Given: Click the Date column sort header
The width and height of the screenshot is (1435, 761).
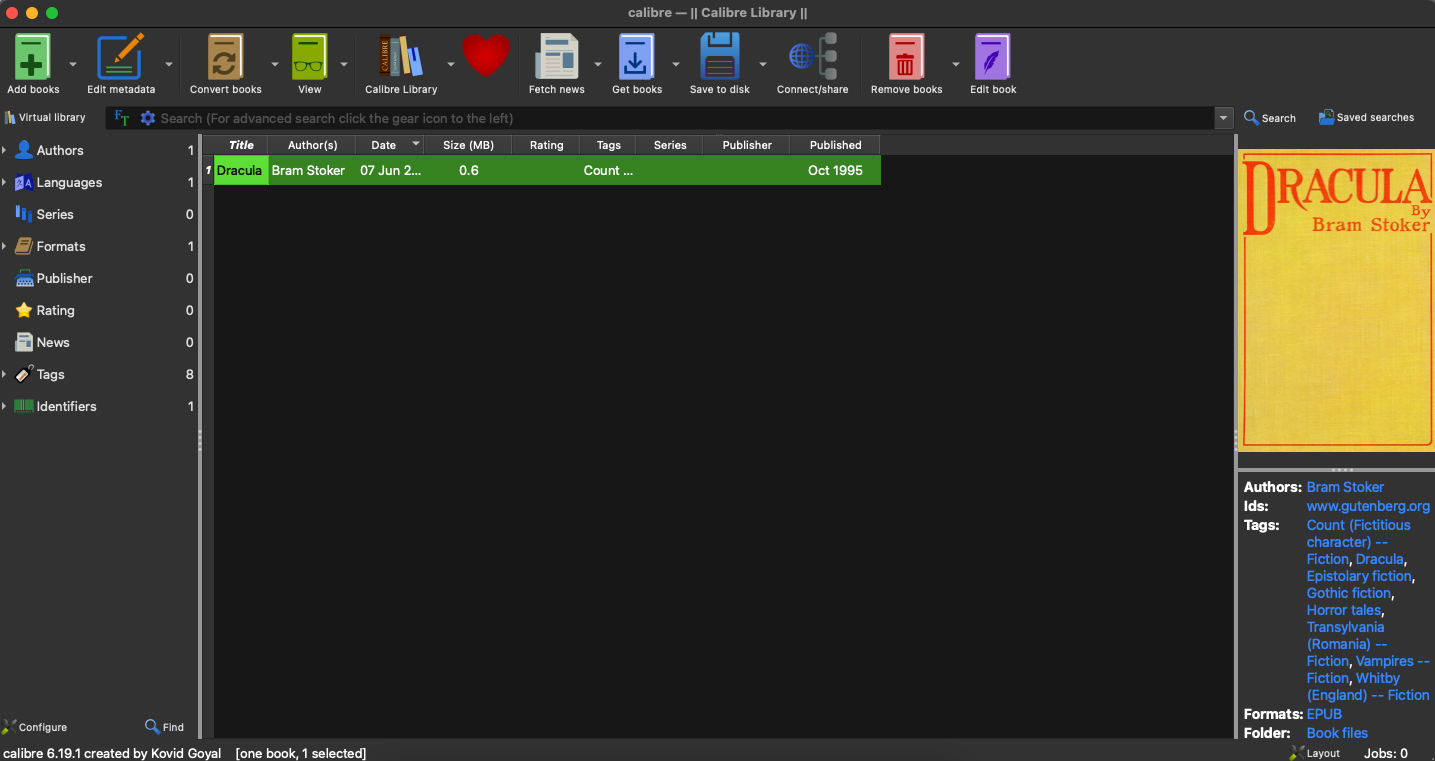Looking at the screenshot, I should 384,144.
